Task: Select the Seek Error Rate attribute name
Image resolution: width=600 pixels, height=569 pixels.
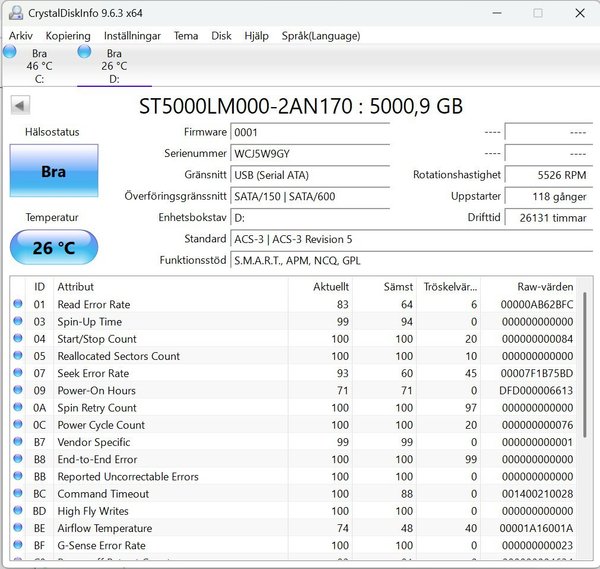Action: pyautogui.click(x=93, y=373)
